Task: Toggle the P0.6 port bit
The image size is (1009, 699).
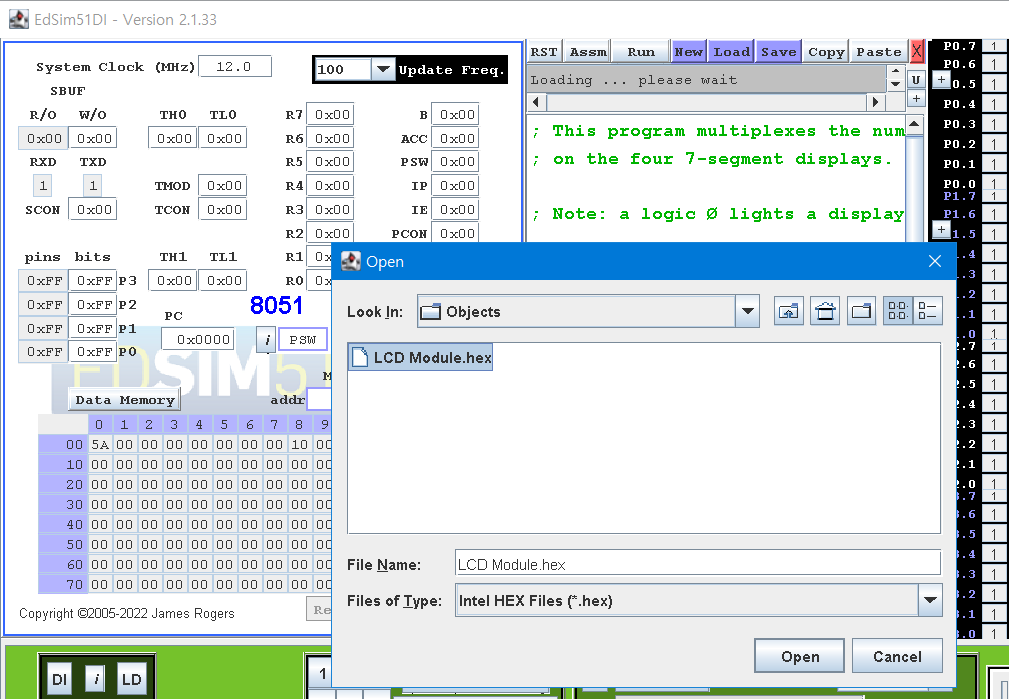Action: click(x=994, y=64)
